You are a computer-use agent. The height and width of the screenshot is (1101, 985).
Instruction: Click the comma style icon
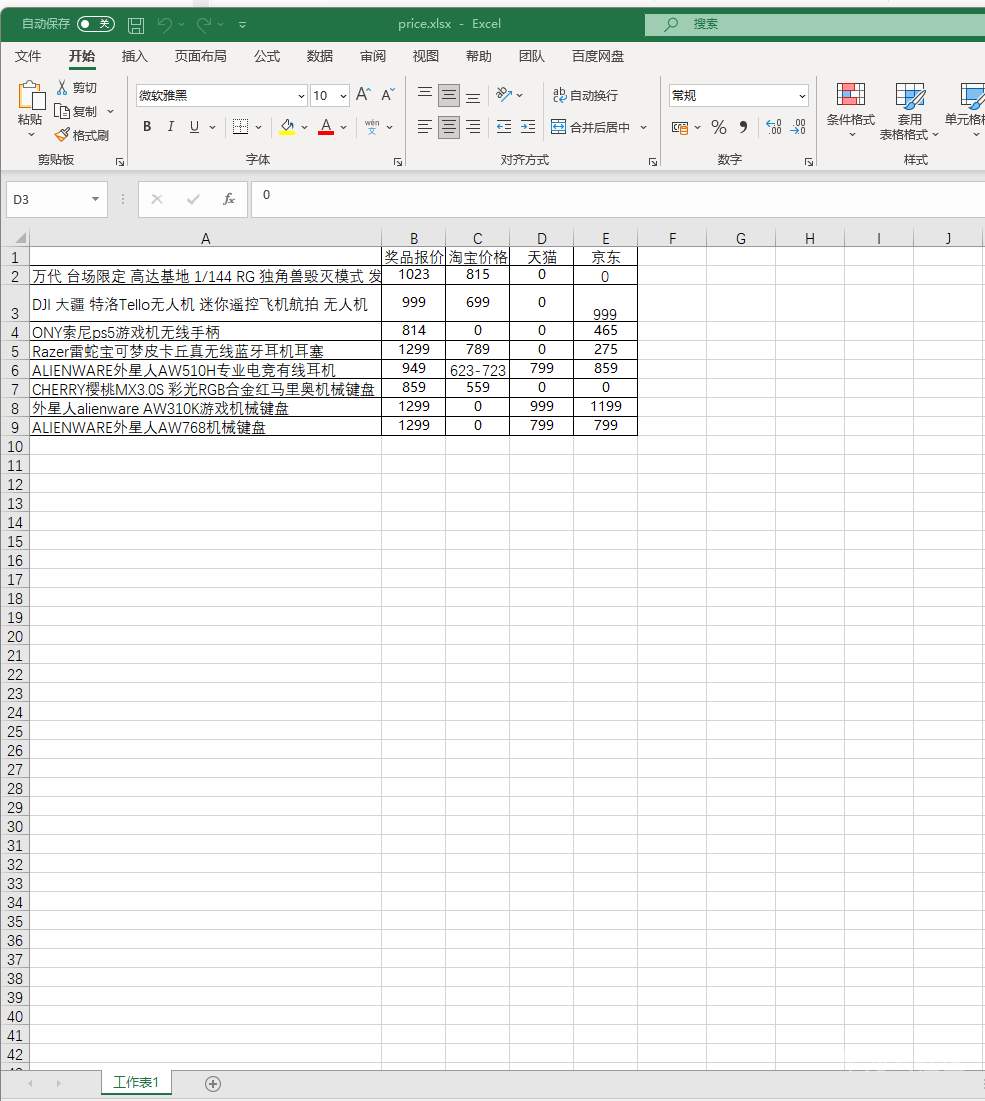743,127
